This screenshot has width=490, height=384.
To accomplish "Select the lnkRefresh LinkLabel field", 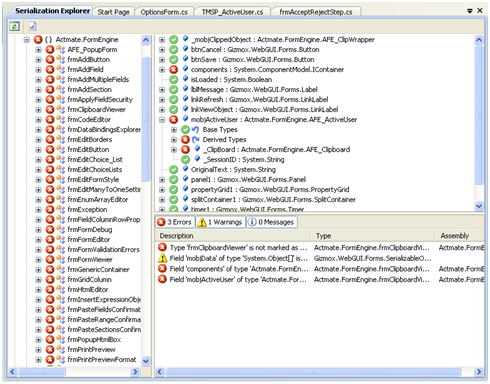I will pos(259,100).
